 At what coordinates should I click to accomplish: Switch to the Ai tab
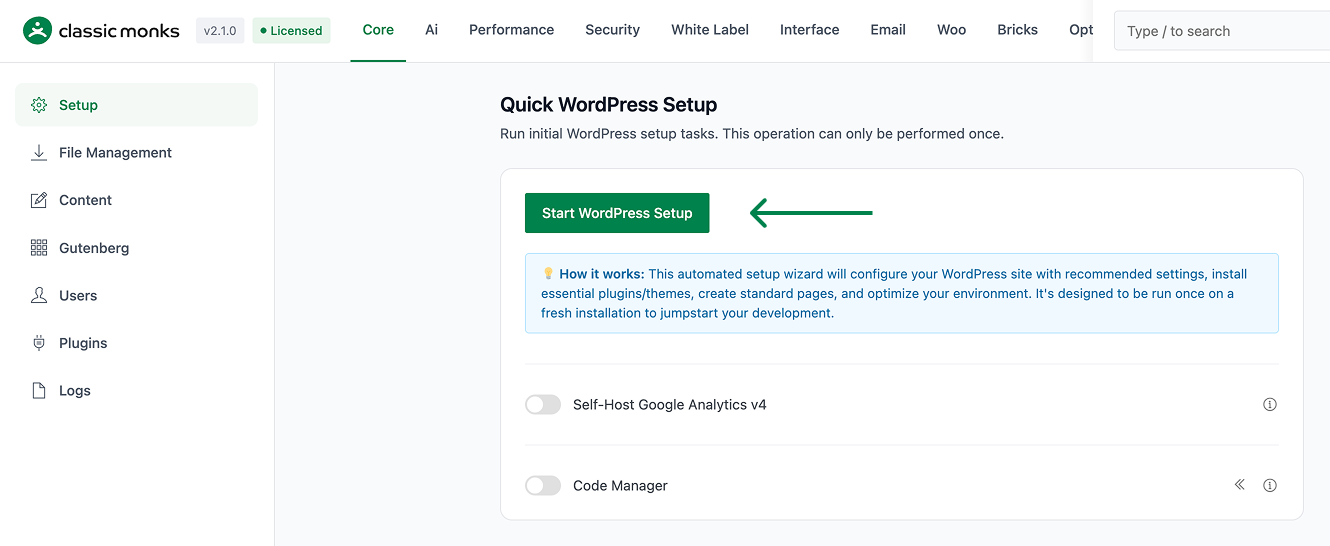pos(432,30)
